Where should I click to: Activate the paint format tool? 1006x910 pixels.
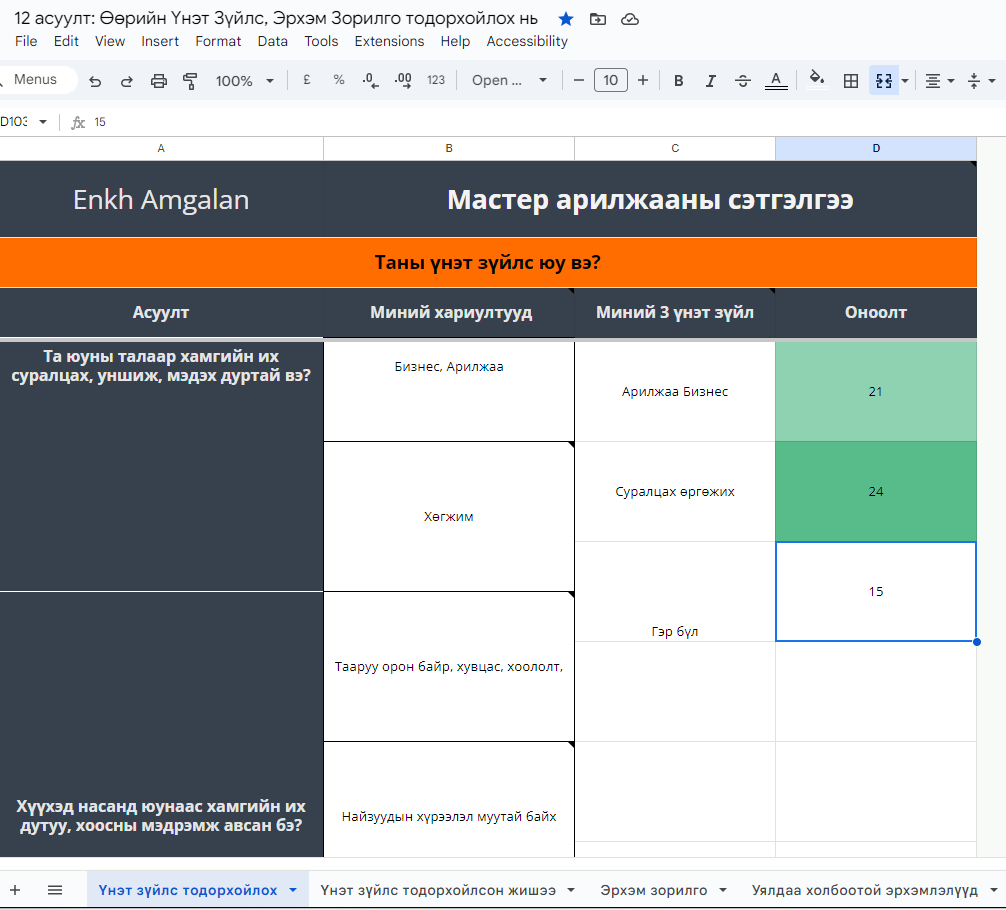(x=190, y=81)
